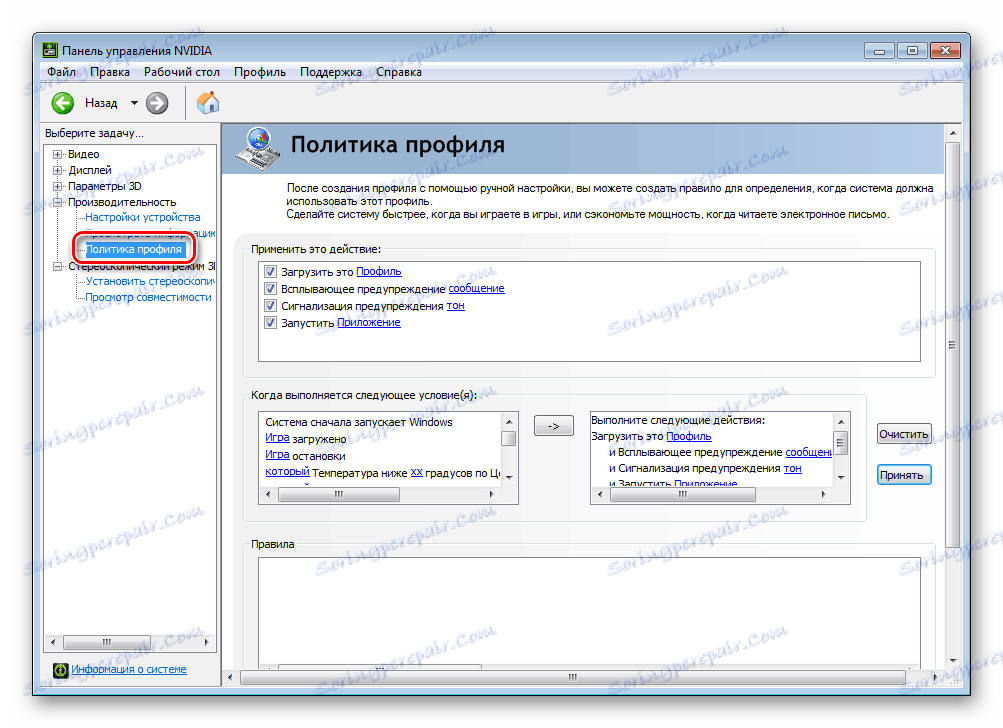Image resolution: width=1003 pixels, height=728 pixels.
Task: Click Приложение link in action list
Action: (368, 322)
